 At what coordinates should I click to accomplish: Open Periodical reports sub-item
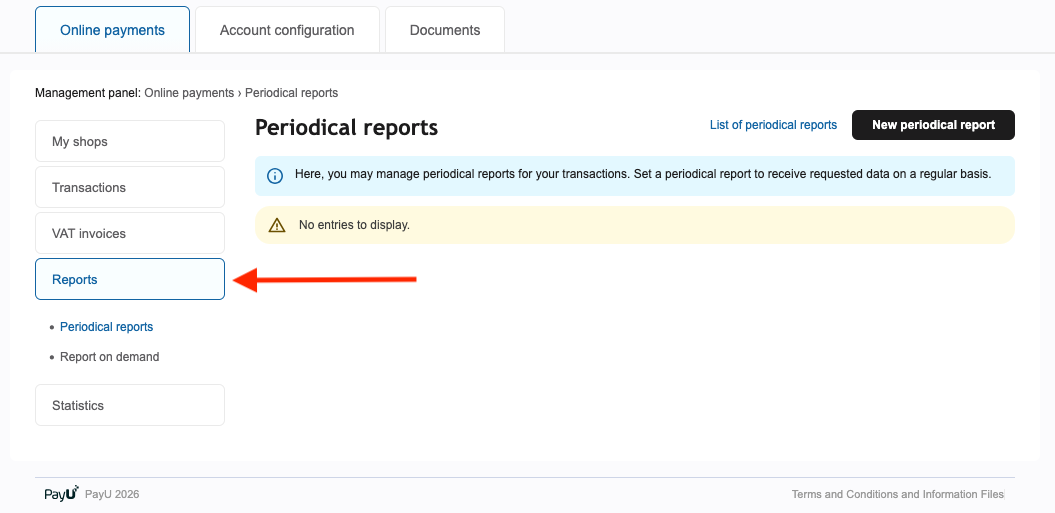106,327
